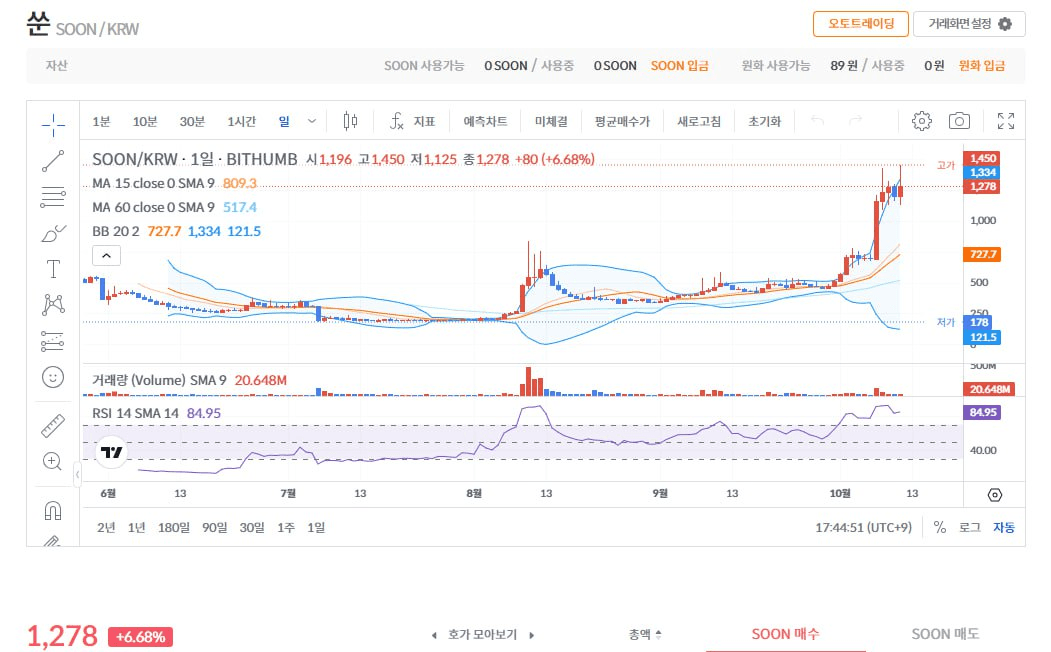The image size is (1051, 652).
Task: Collapse the indicator legend chevron
Action: click(x=106, y=255)
